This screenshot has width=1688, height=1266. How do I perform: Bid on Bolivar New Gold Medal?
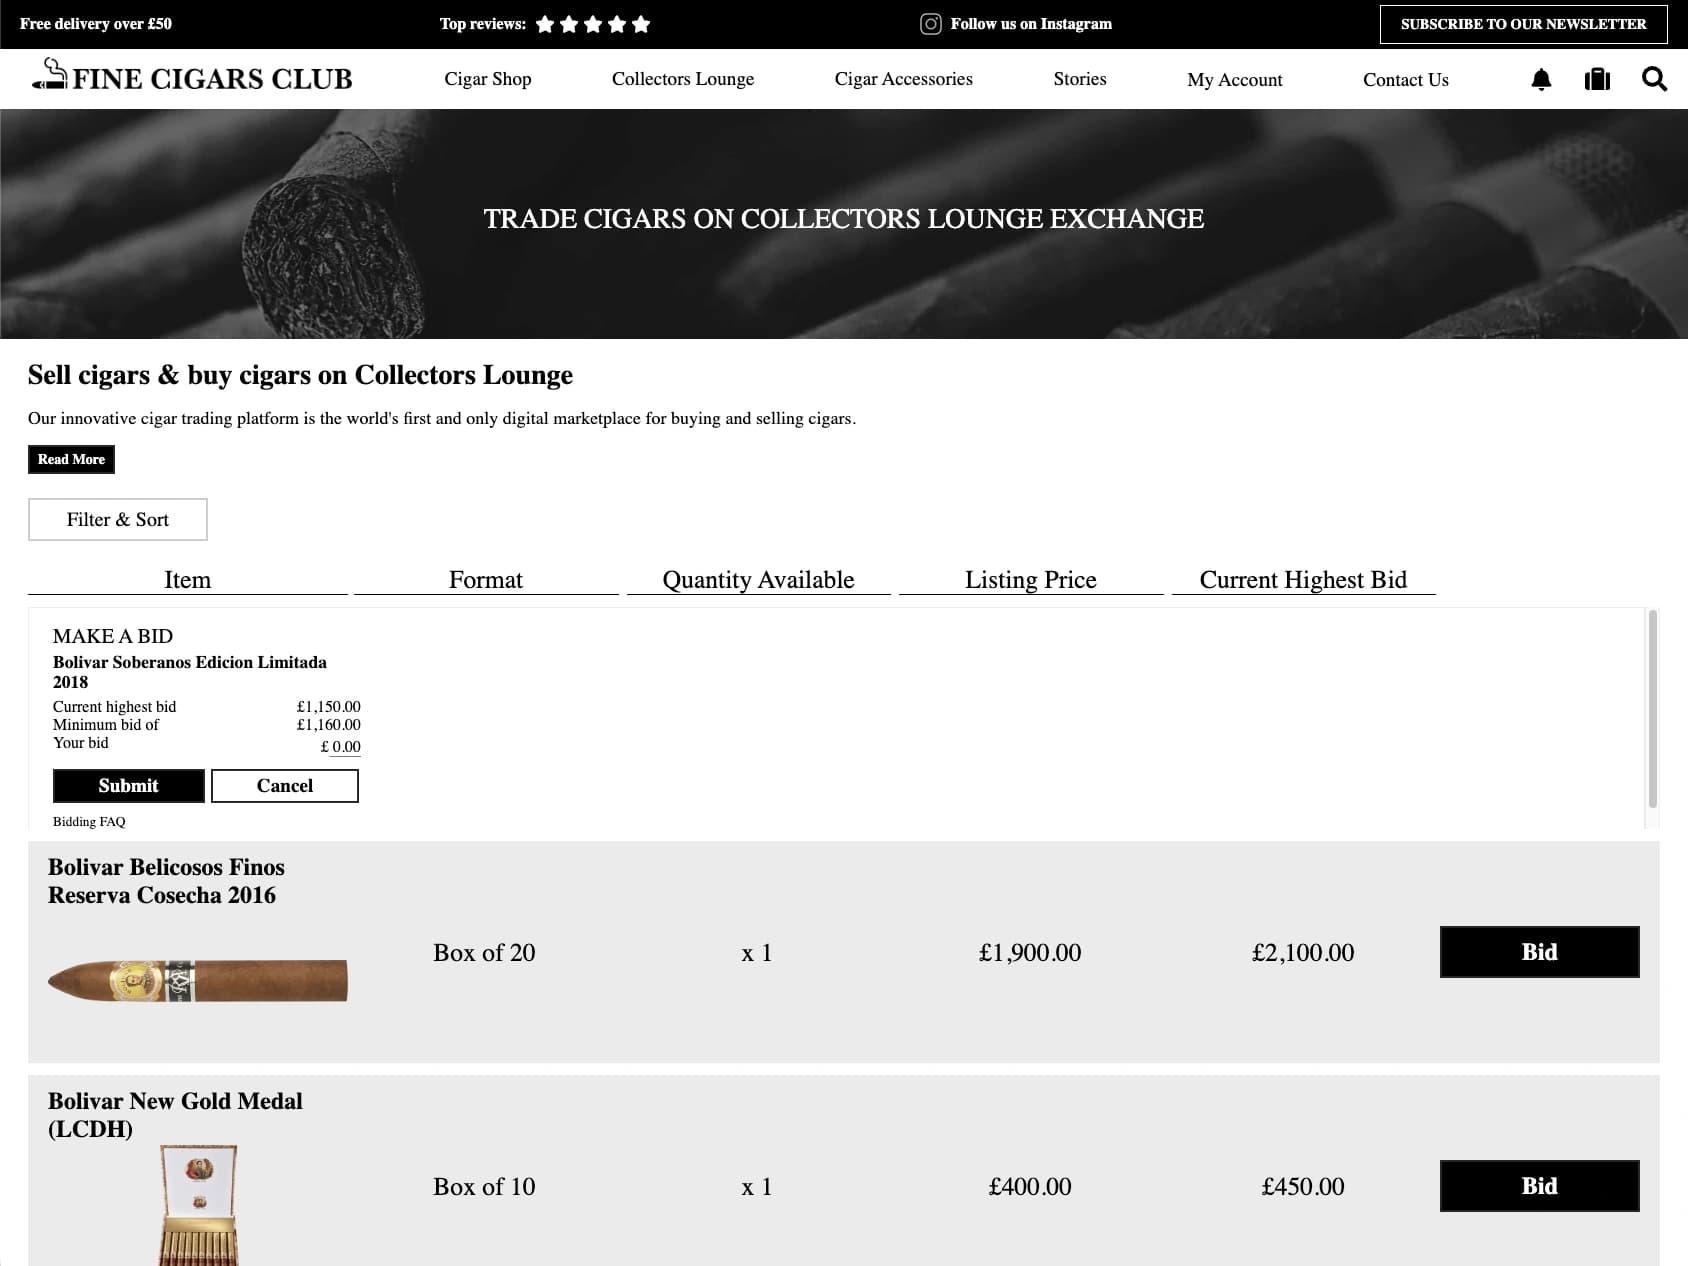point(1539,1186)
